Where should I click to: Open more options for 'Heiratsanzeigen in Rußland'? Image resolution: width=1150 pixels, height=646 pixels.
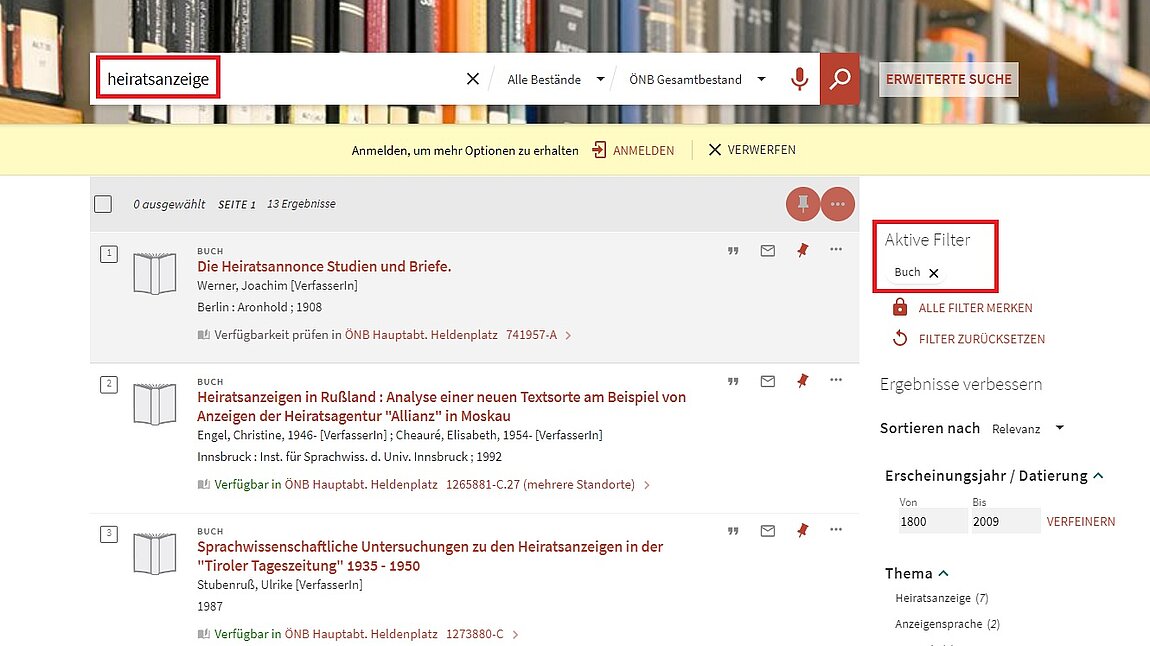pyautogui.click(x=836, y=380)
